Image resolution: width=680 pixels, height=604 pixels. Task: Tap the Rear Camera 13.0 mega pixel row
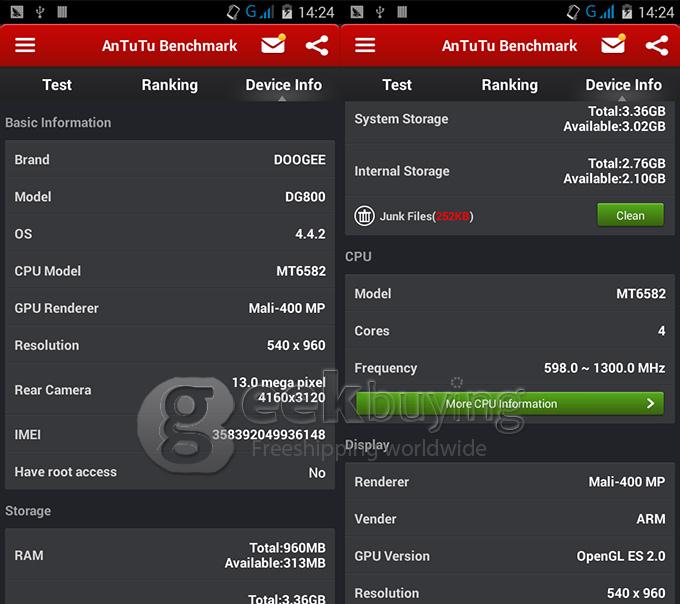coord(170,390)
